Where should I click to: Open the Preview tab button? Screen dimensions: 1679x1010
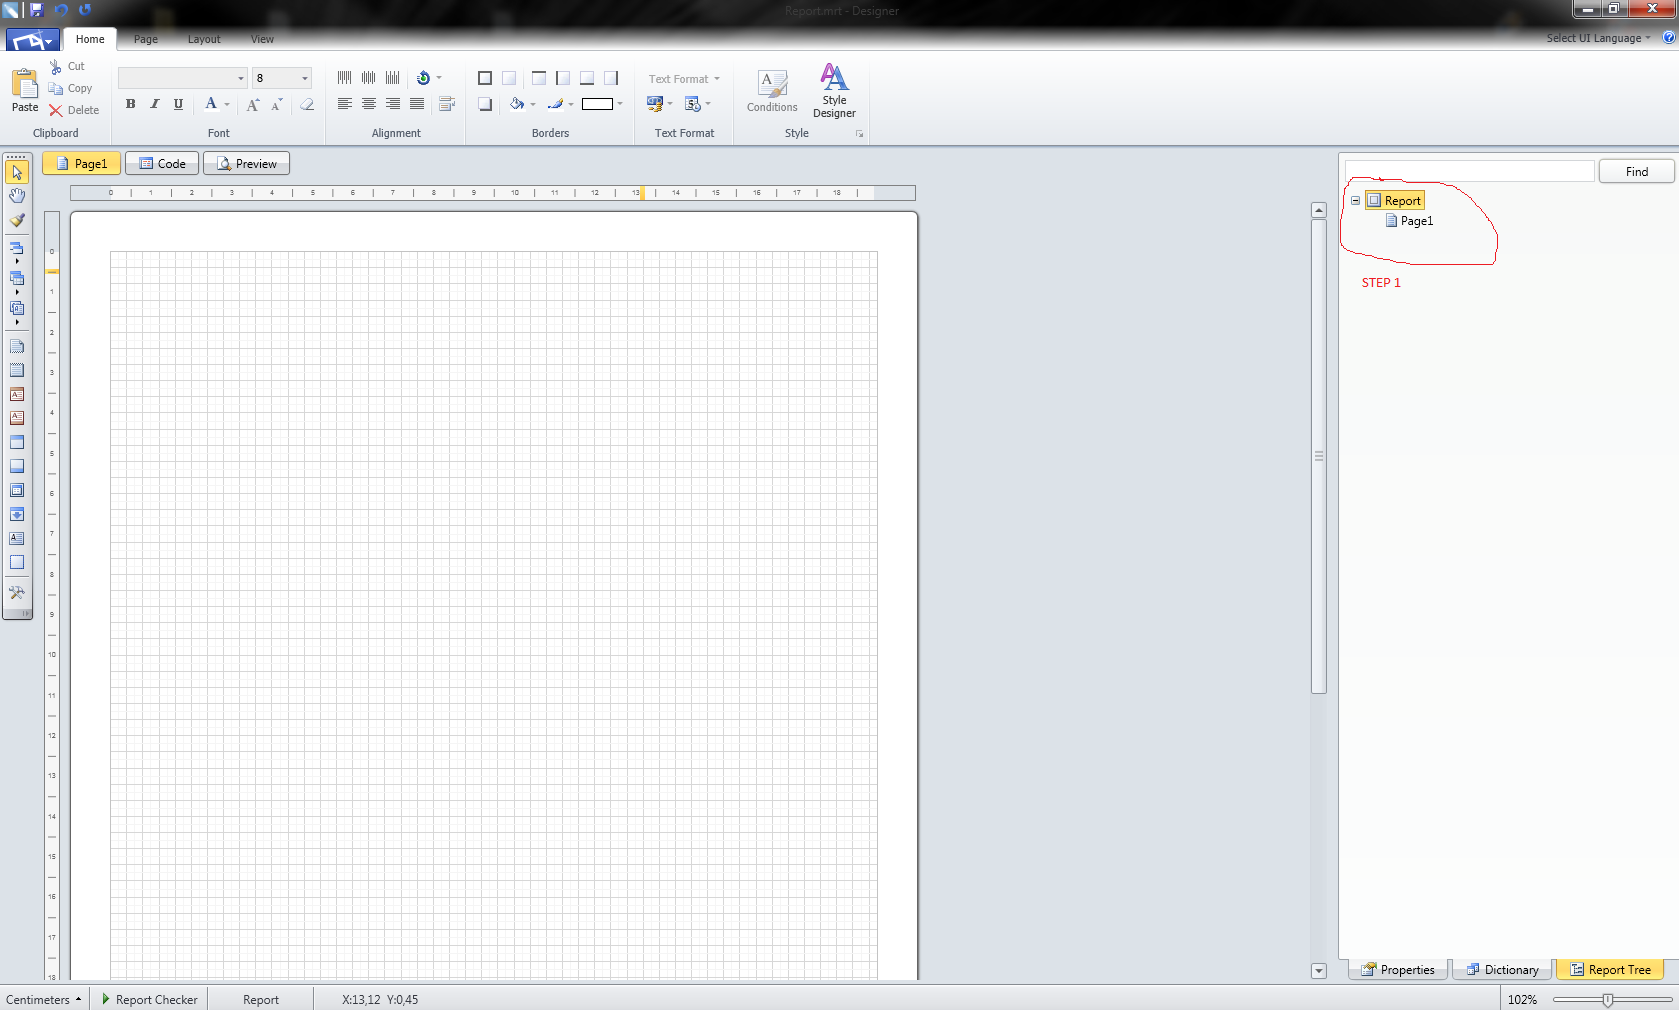point(247,164)
